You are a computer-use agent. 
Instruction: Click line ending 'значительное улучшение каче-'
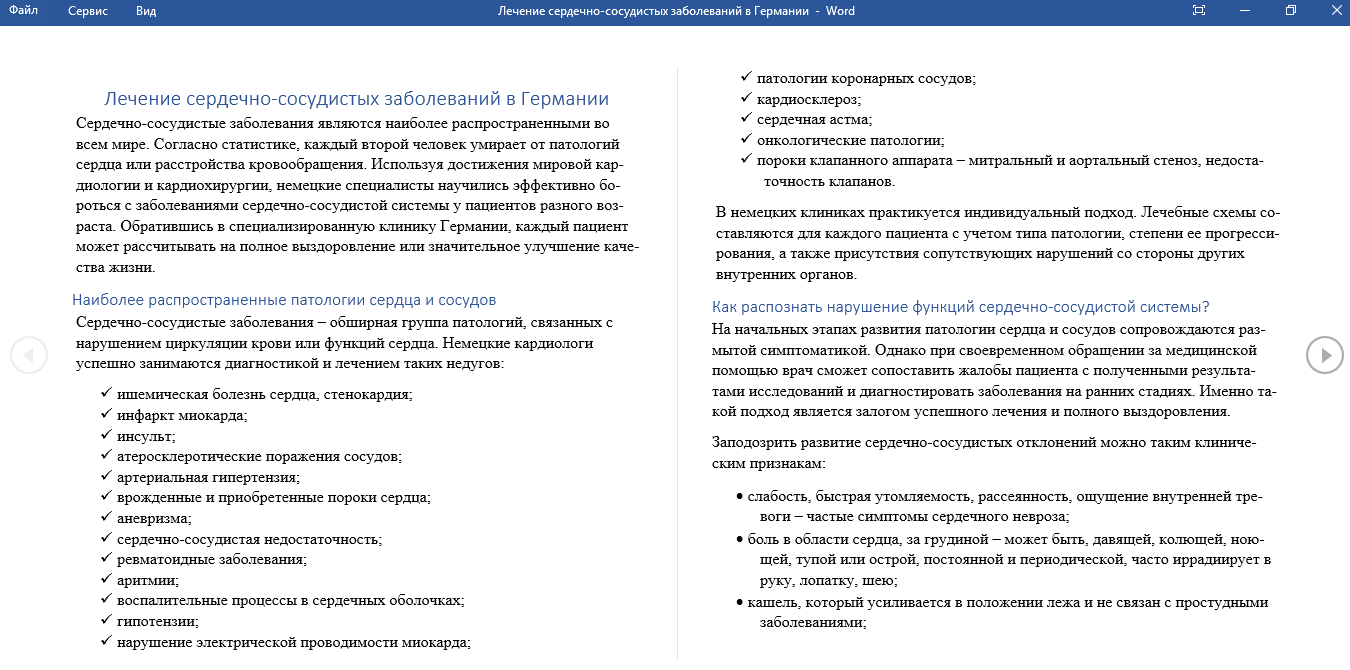pyautogui.click(x=358, y=246)
